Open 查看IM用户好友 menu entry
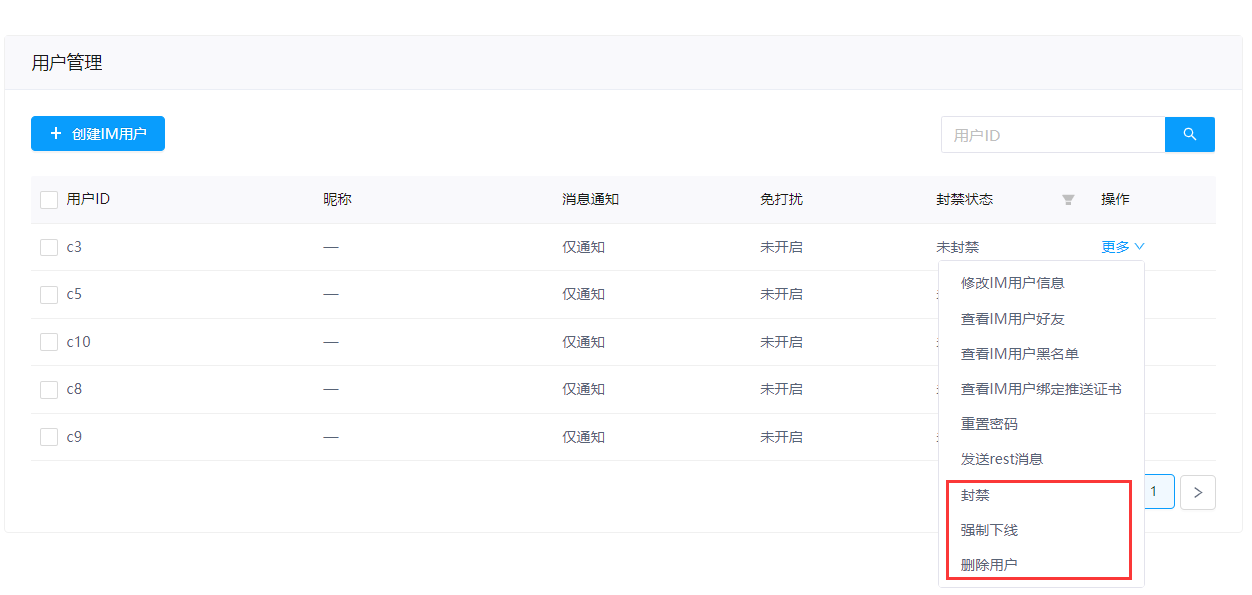Image resolution: width=1252 pixels, height=595 pixels. (1012, 319)
